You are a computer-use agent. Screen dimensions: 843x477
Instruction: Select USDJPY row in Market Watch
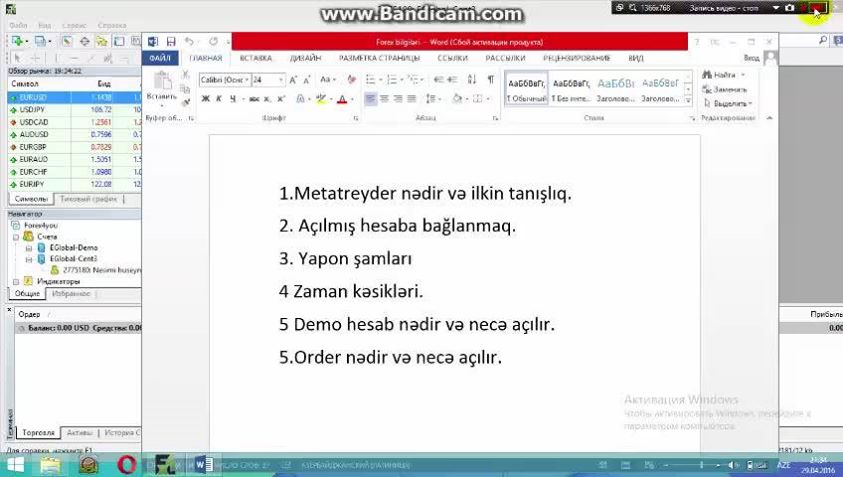(75, 110)
